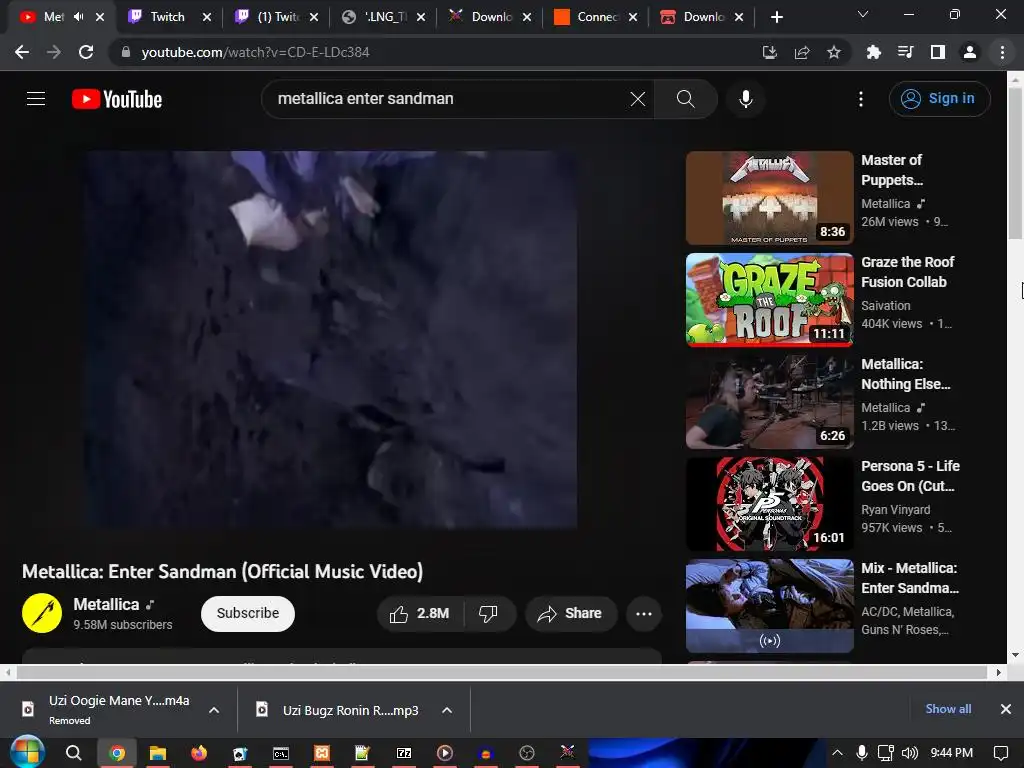Show hidden system tray icons
Image resolution: width=1024 pixels, height=768 pixels.
837,753
